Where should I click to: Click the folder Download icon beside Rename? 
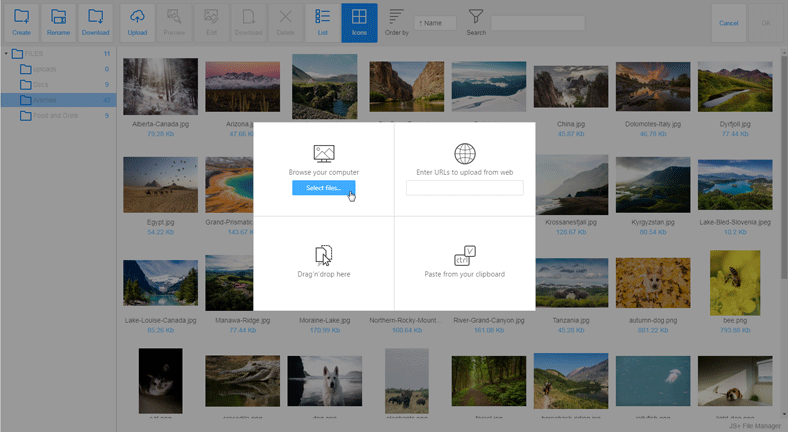[x=95, y=17]
